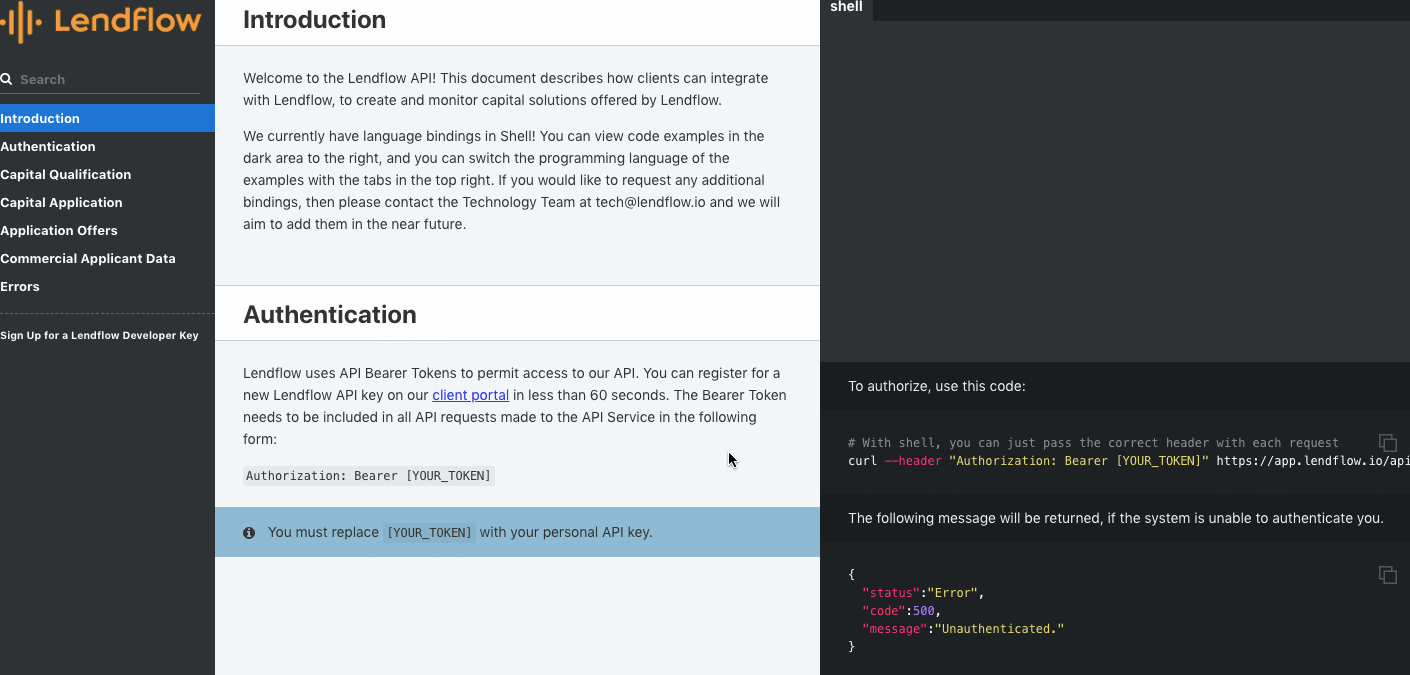Copy the Unauthenticated JSON response snippet
Viewport: 1410px width, 675px height.
pos(1388,574)
